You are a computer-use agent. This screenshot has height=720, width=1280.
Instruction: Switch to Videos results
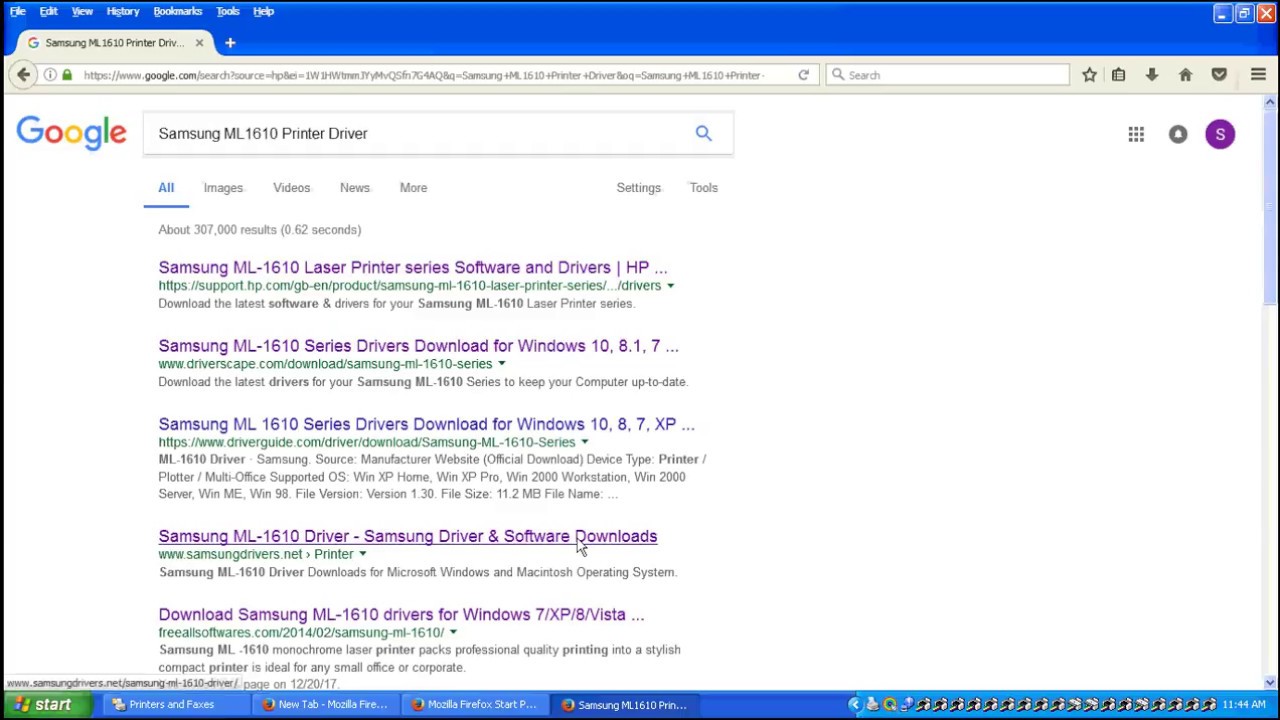click(292, 188)
